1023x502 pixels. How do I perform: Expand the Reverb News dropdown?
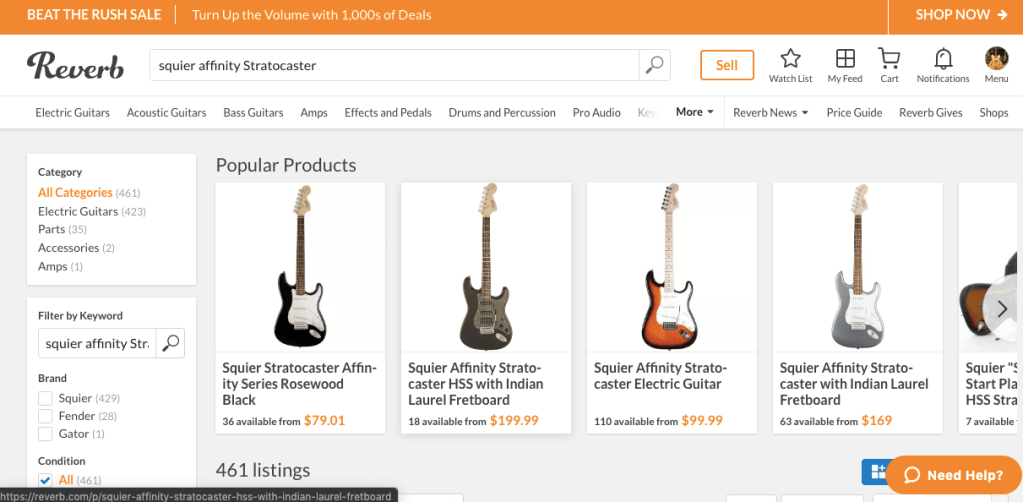(770, 113)
